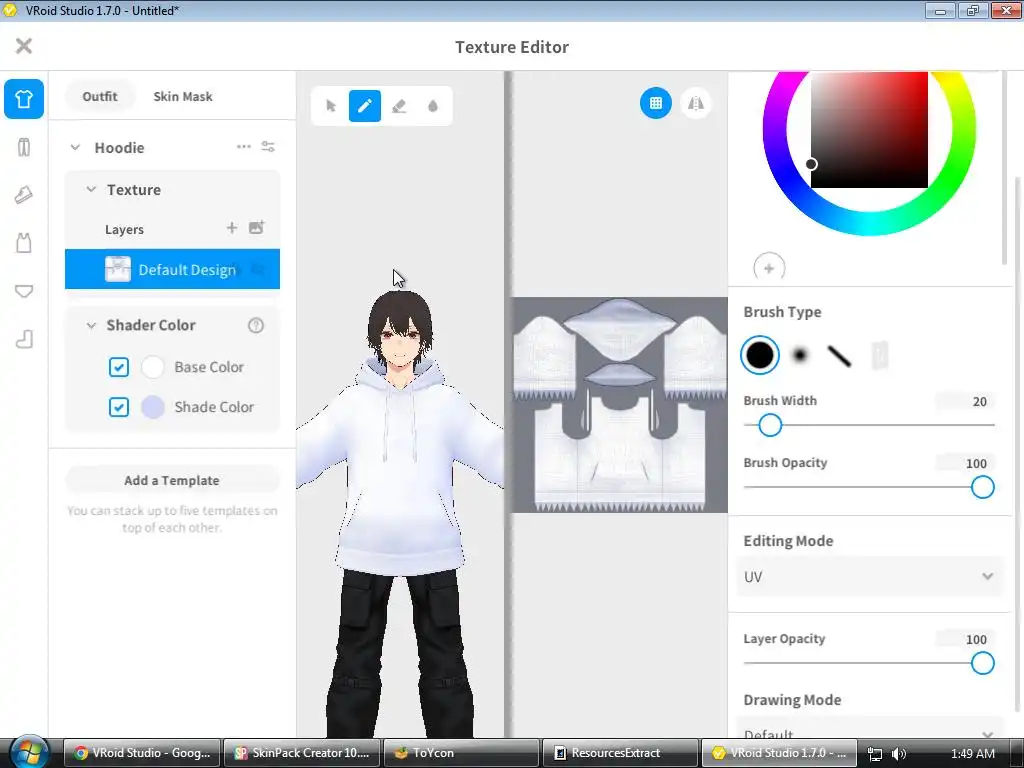Click the Brush Width slider
This screenshot has height=768, width=1024.
tap(869, 425)
